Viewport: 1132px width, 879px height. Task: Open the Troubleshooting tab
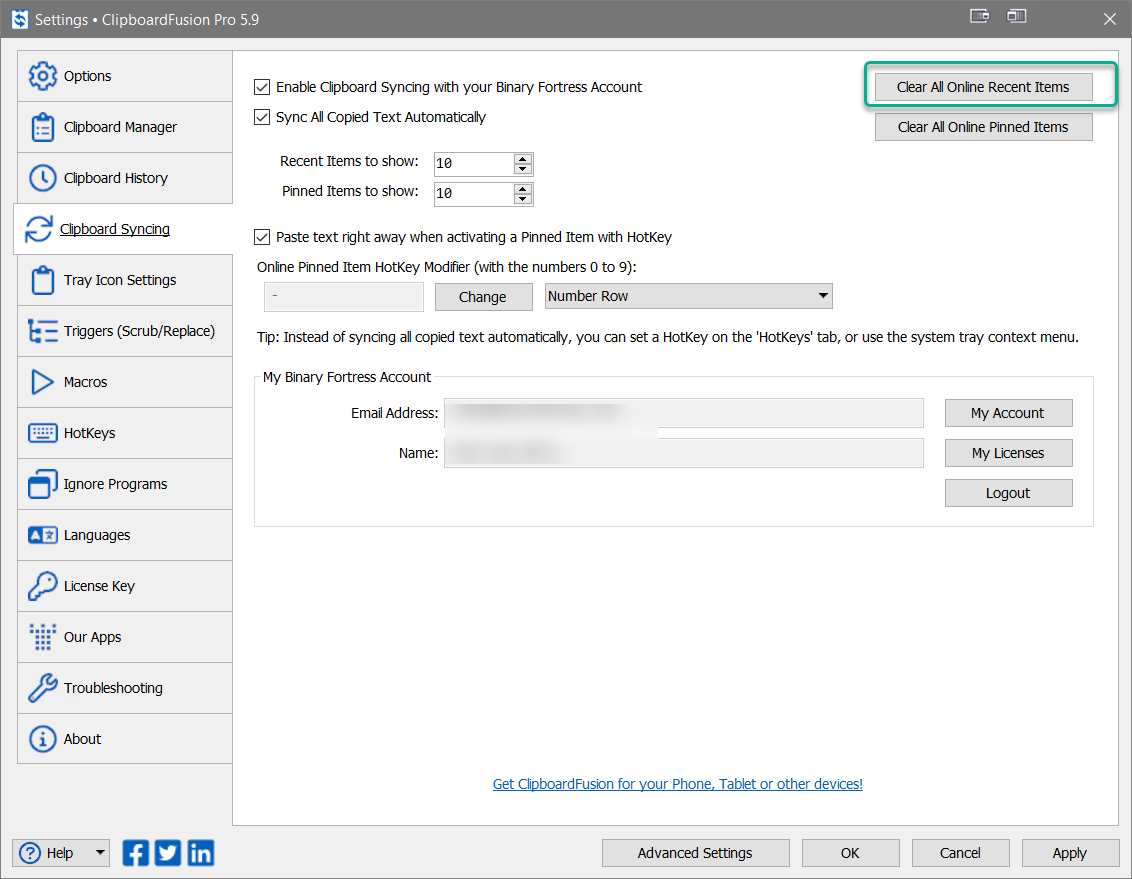point(125,688)
